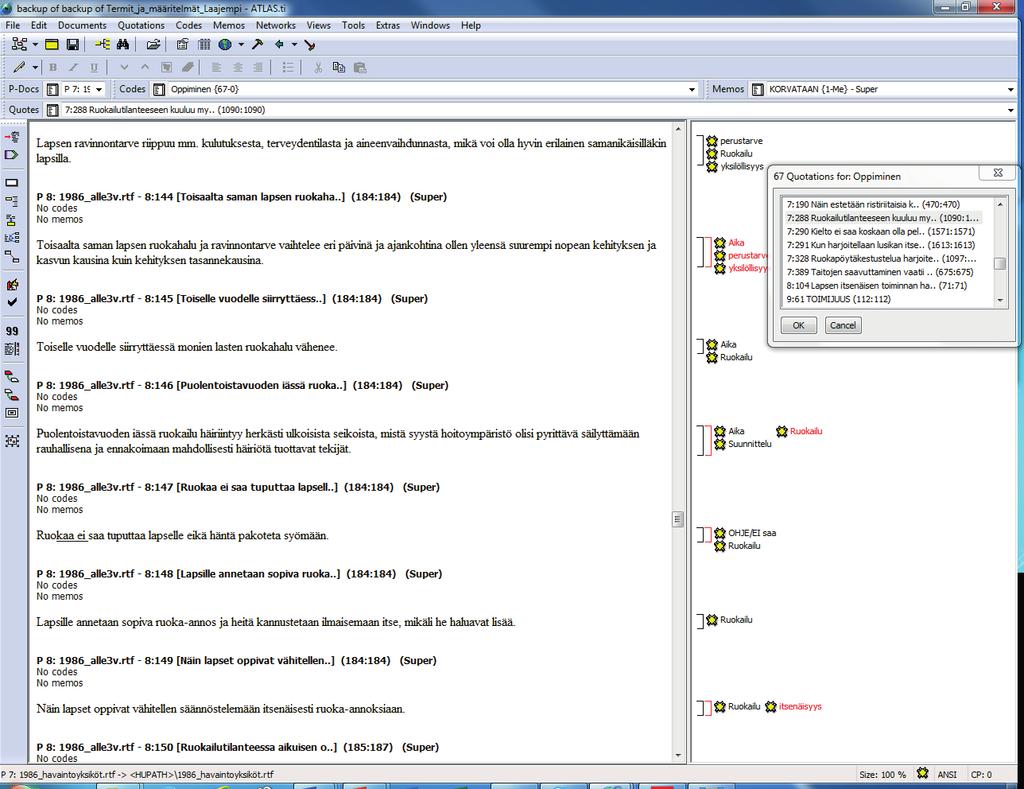1024x789 pixels.
Task: Click the open folder icon in toolbar
Action: 153,44
